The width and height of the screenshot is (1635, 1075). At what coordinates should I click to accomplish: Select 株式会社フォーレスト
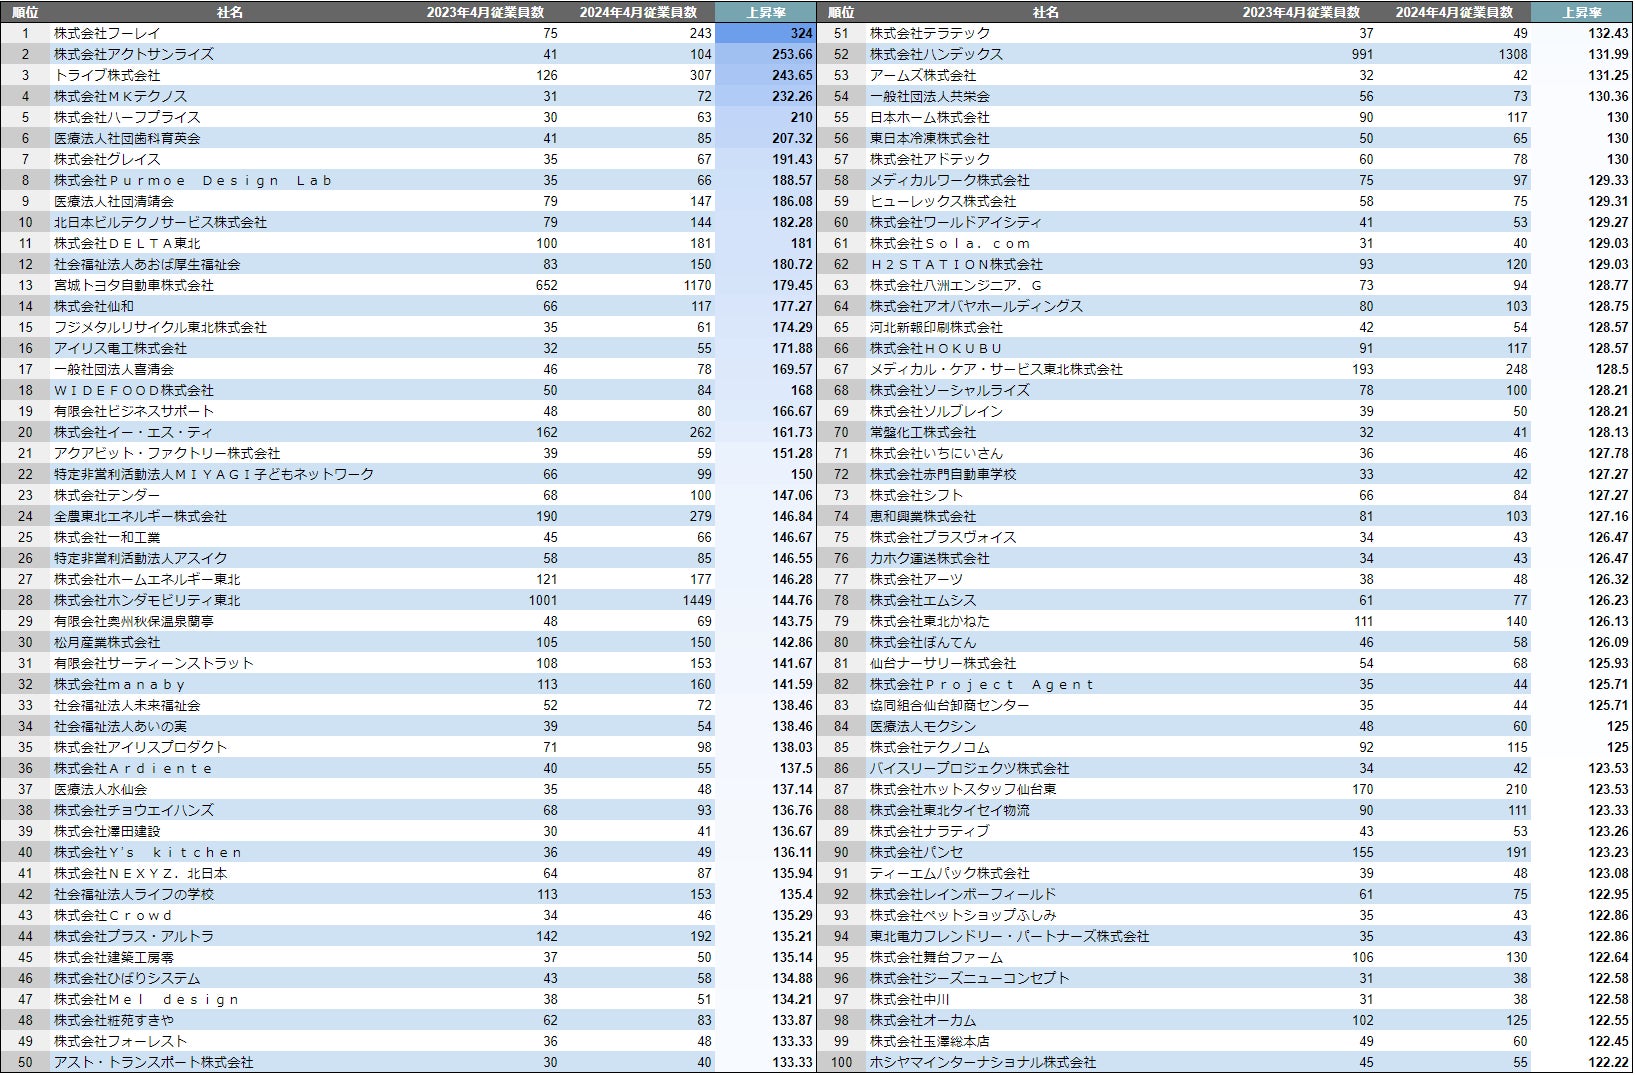(120, 1041)
